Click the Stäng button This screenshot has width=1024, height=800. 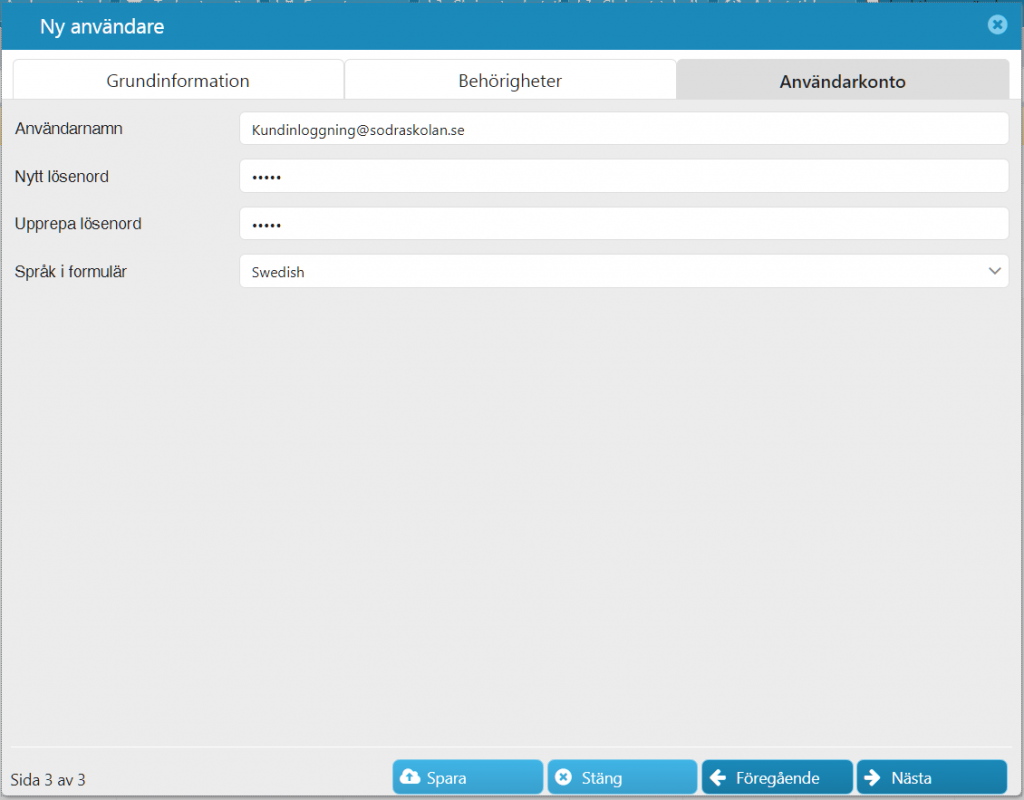(622, 777)
